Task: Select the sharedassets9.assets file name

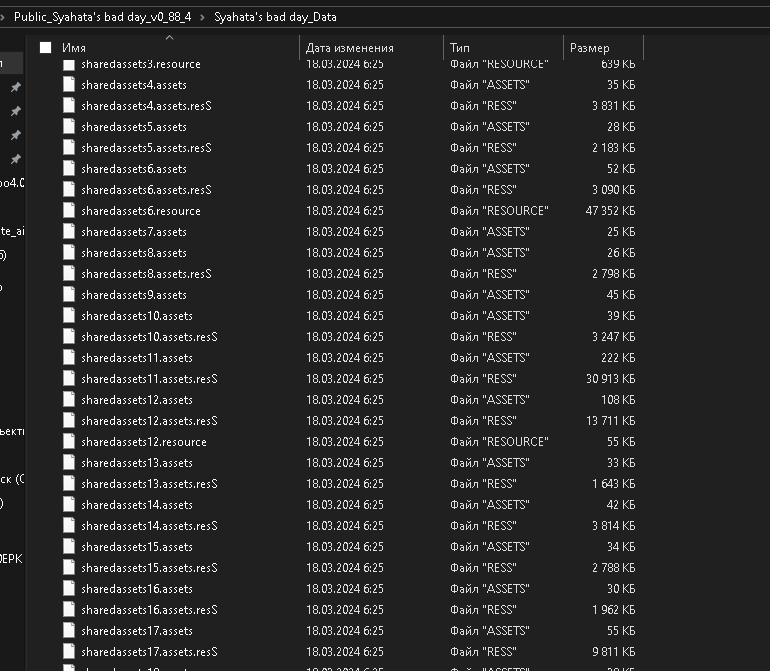Action: (134, 295)
